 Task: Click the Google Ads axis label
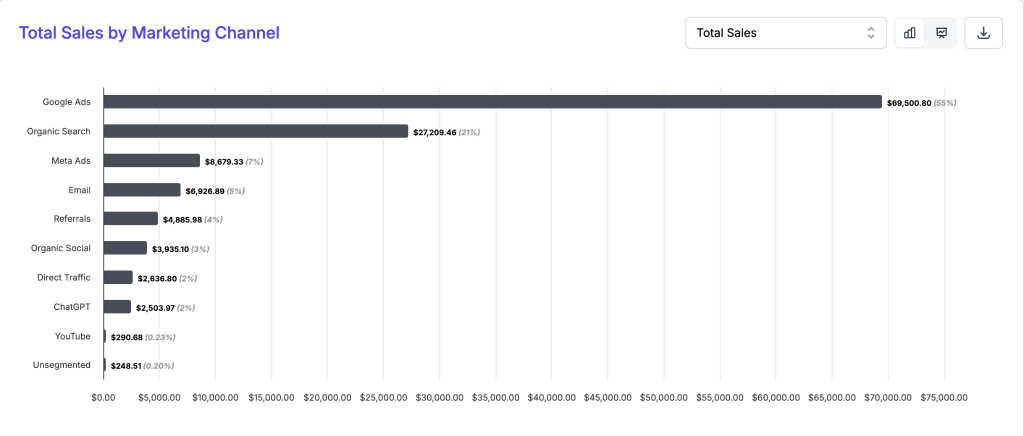(x=66, y=102)
